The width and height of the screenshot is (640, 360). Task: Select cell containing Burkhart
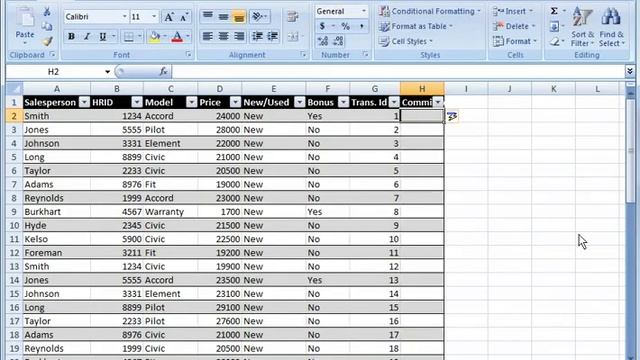56,212
